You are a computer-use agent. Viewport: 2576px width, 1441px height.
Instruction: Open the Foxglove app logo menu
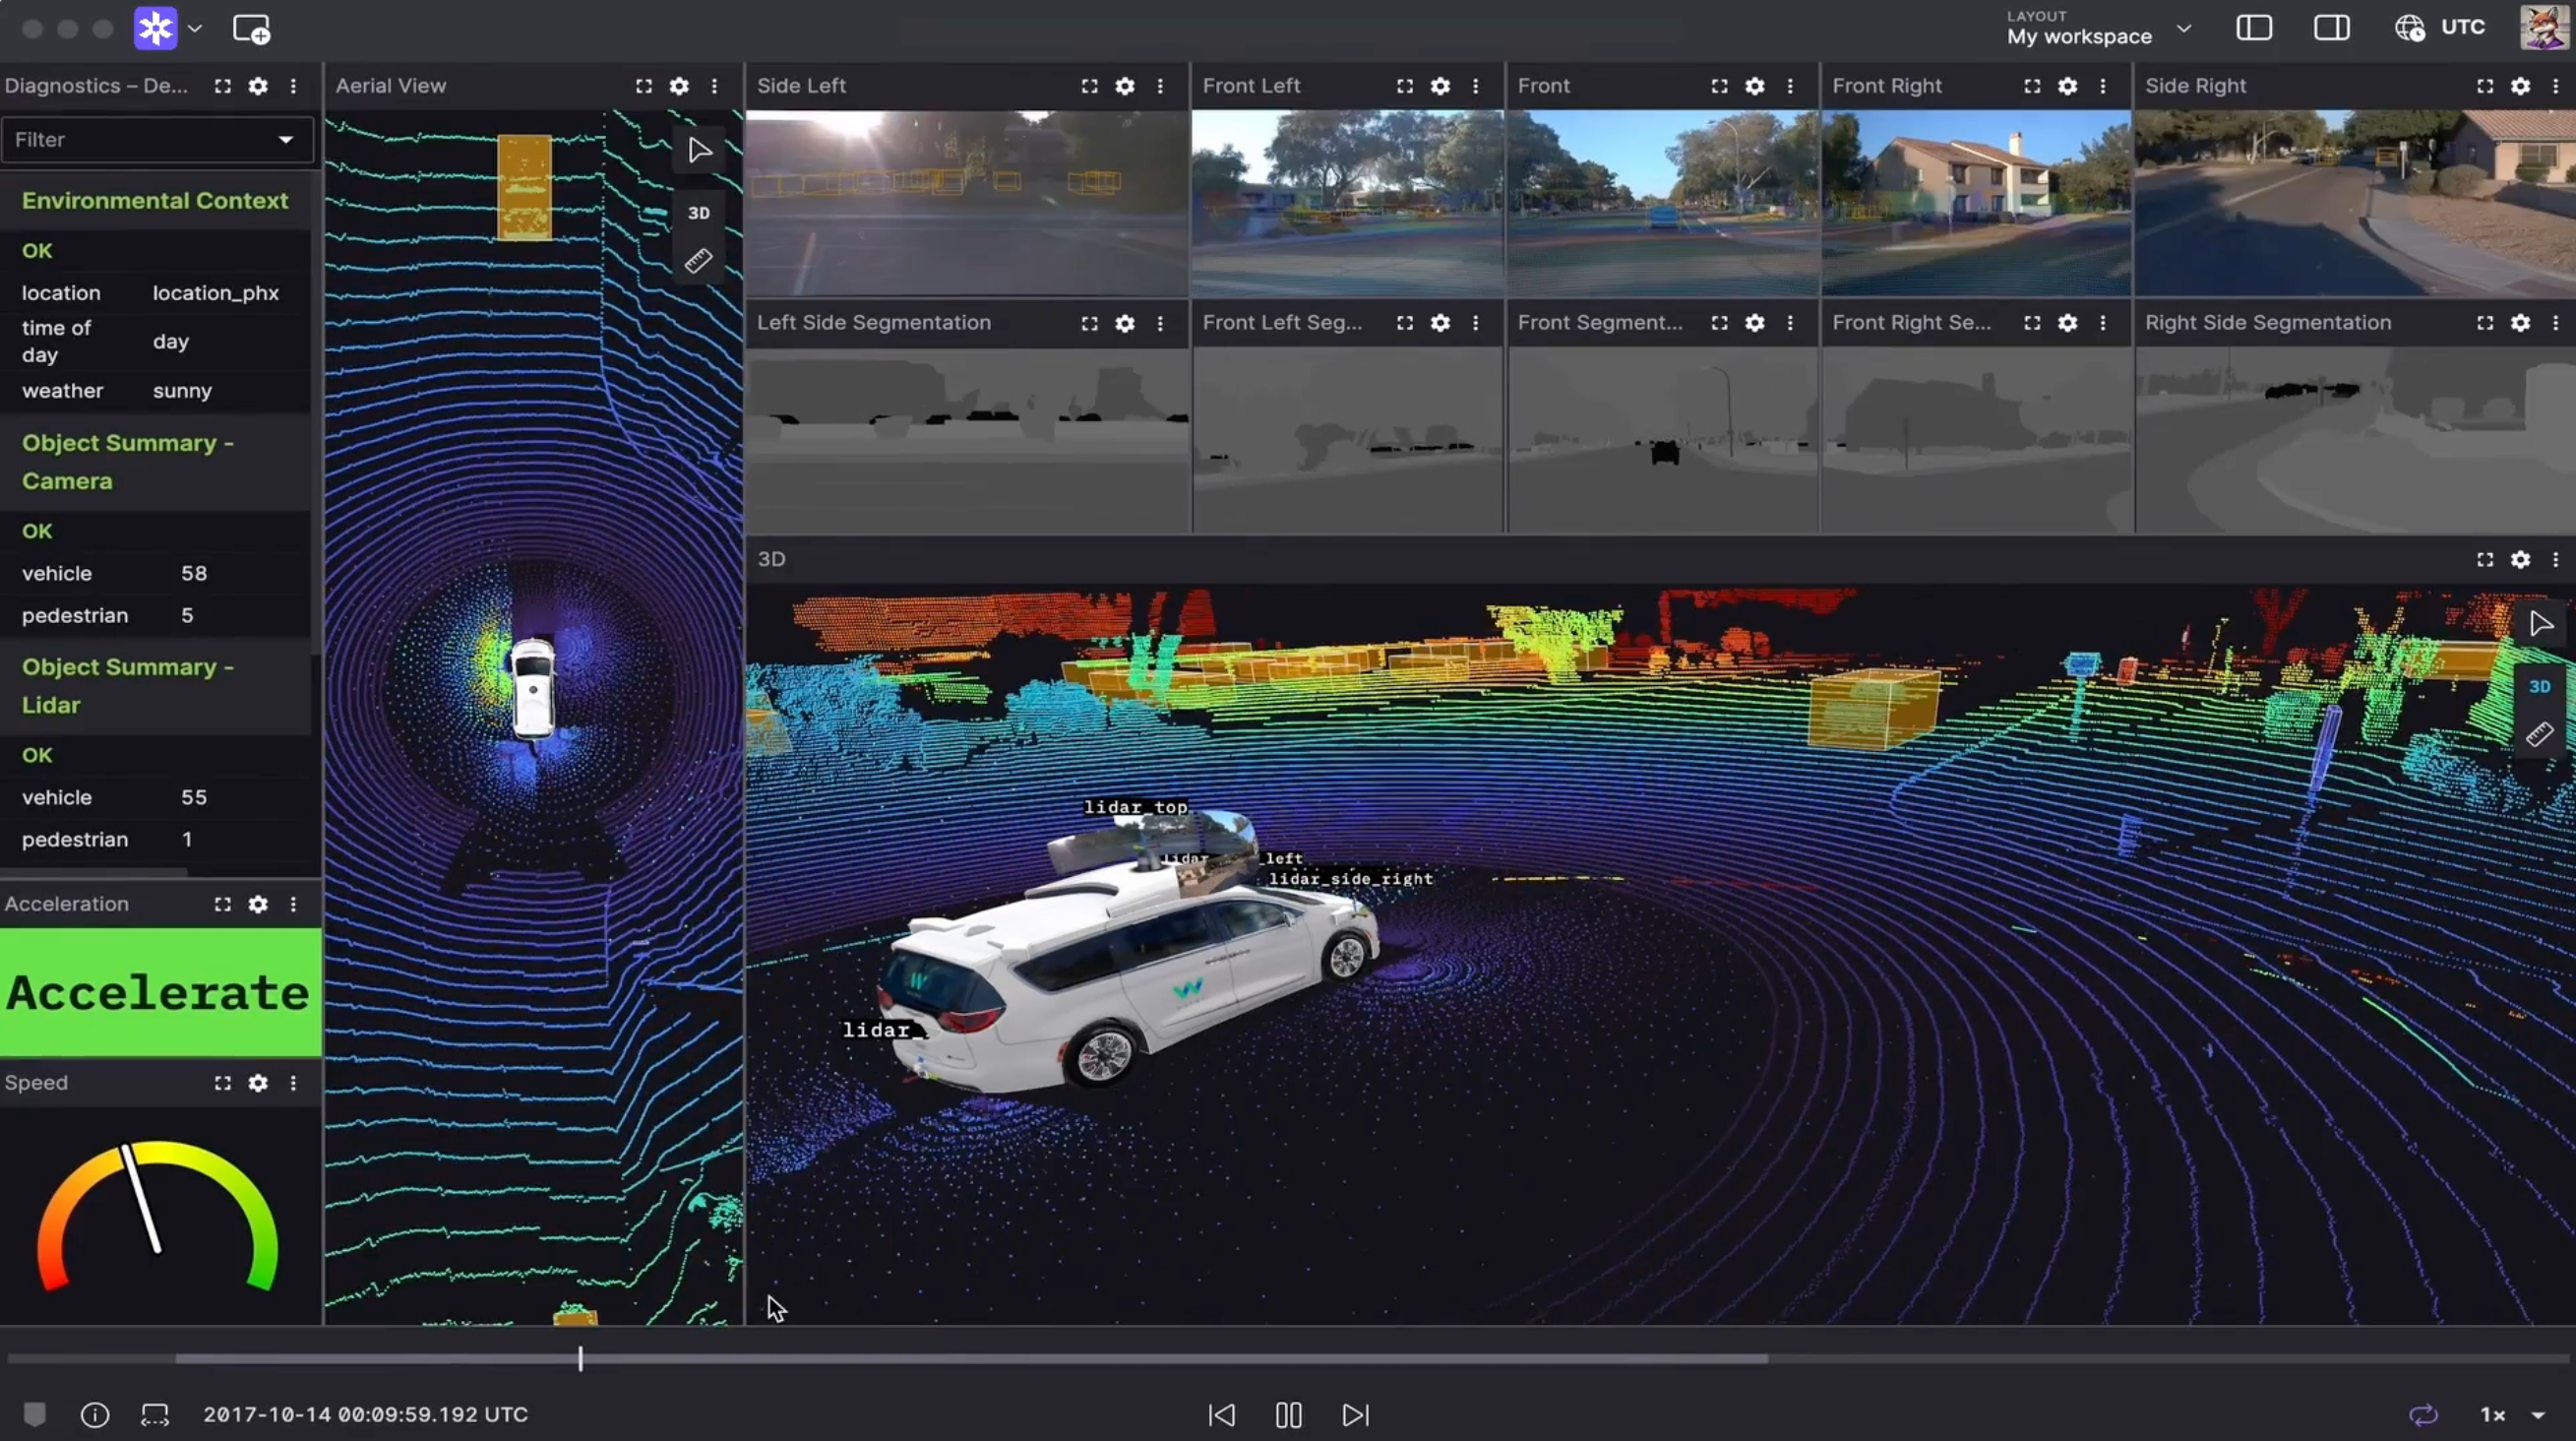[x=155, y=29]
